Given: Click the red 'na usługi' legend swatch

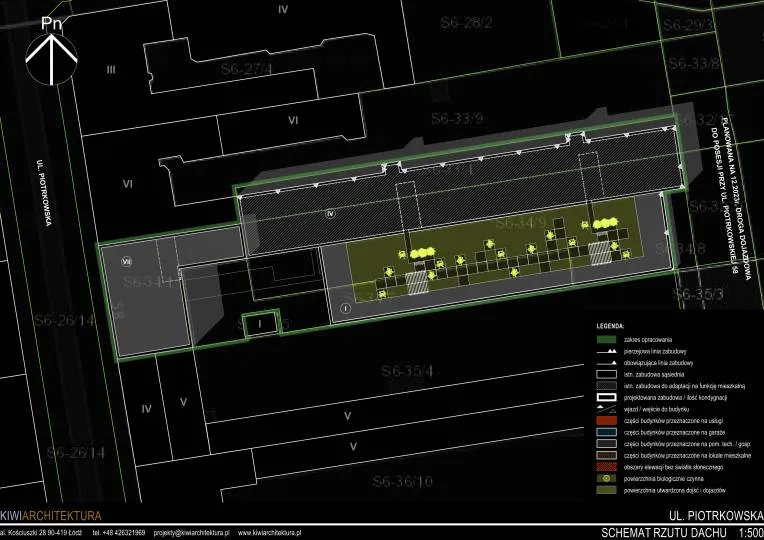Looking at the screenshot, I should (608, 422).
